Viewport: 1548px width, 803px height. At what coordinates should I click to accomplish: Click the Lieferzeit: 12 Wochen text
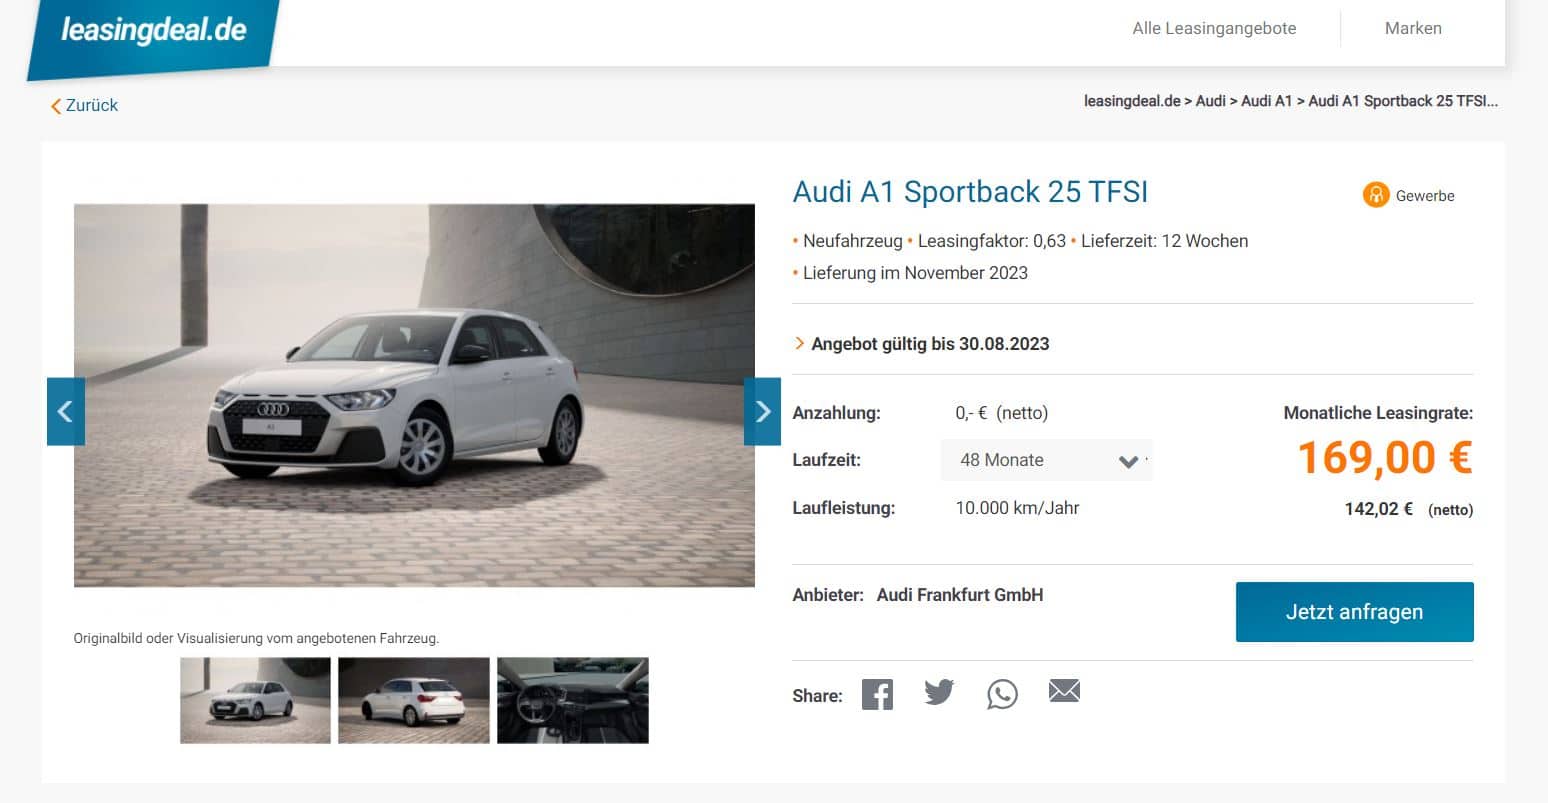(1164, 241)
